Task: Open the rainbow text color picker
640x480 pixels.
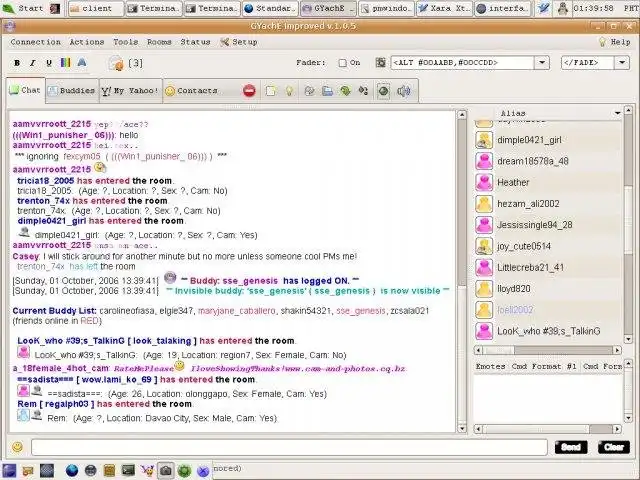Action: 65,62
